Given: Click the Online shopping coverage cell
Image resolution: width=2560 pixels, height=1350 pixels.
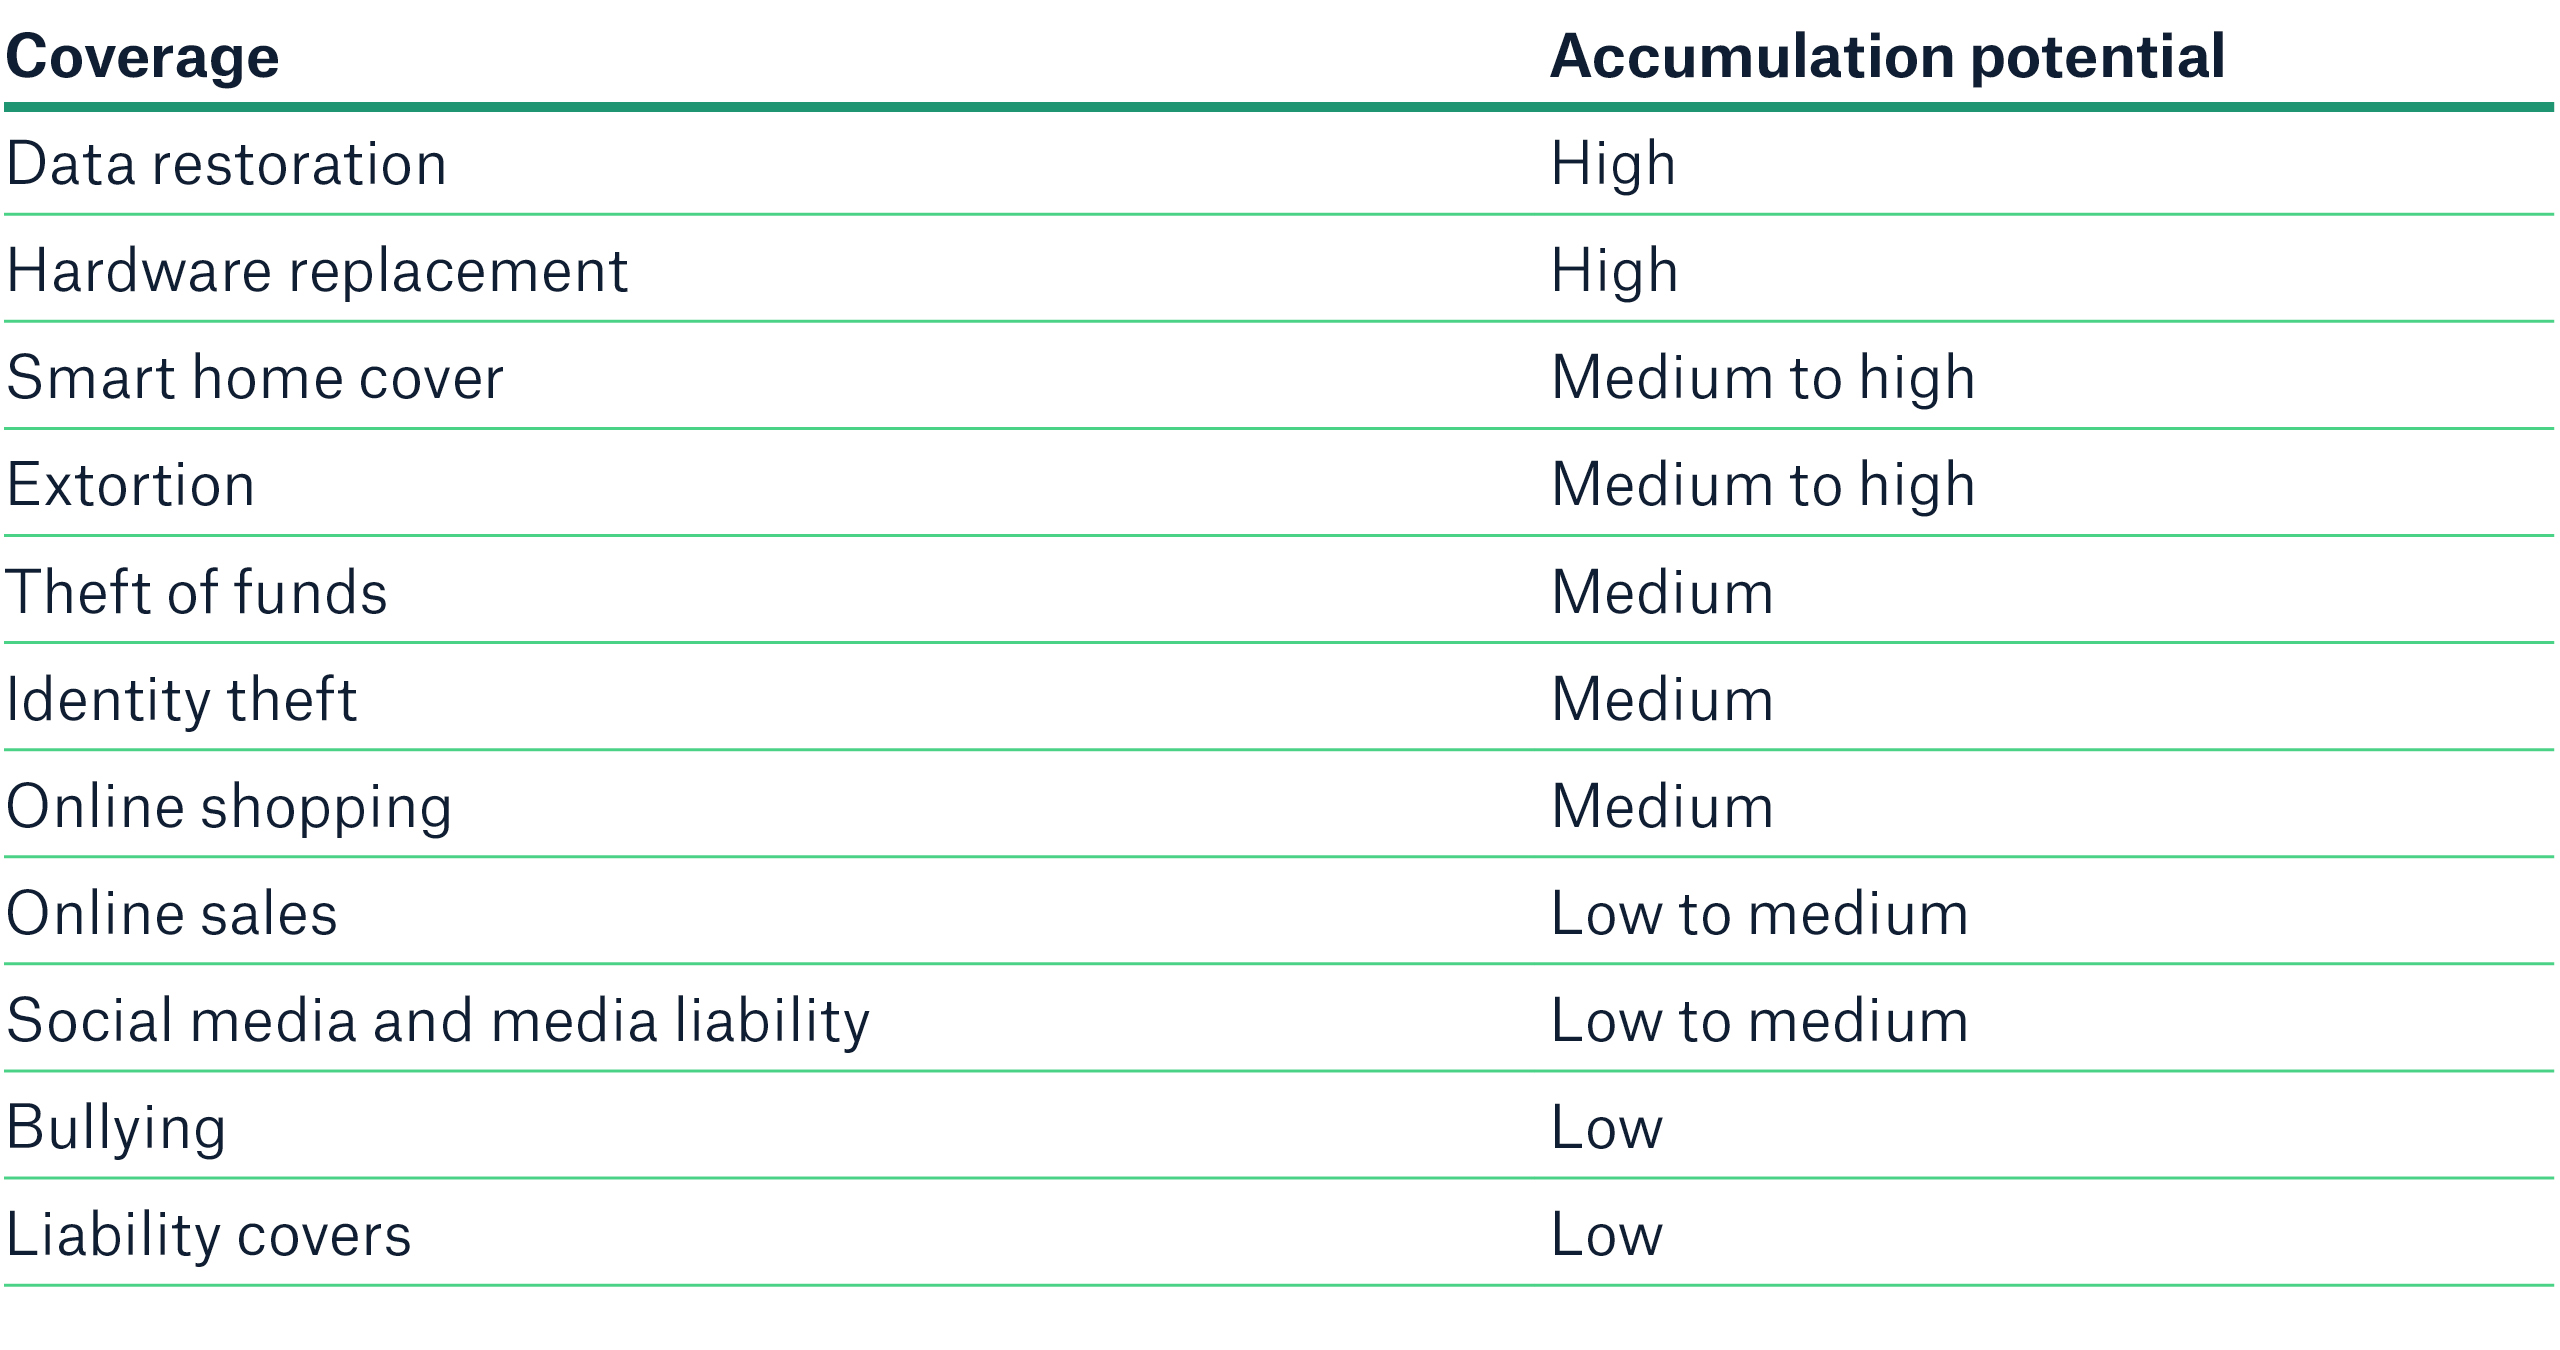Looking at the screenshot, I should click(229, 806).
